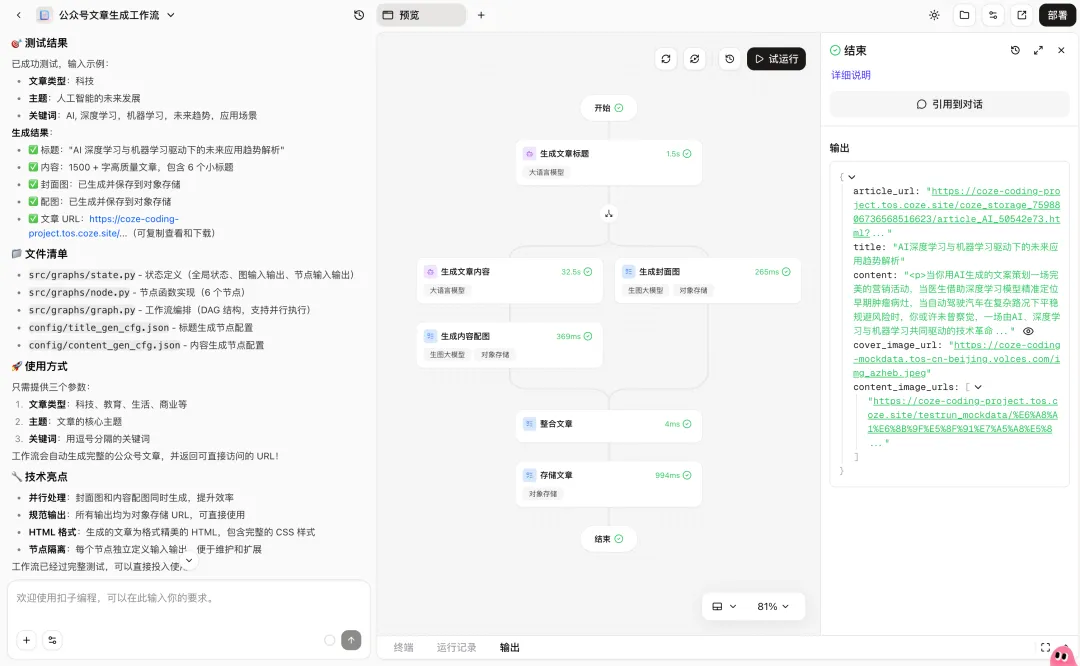Open the 81% zoom level dropdown
This screenshot has width=1080, height=666.
point(773,607)
